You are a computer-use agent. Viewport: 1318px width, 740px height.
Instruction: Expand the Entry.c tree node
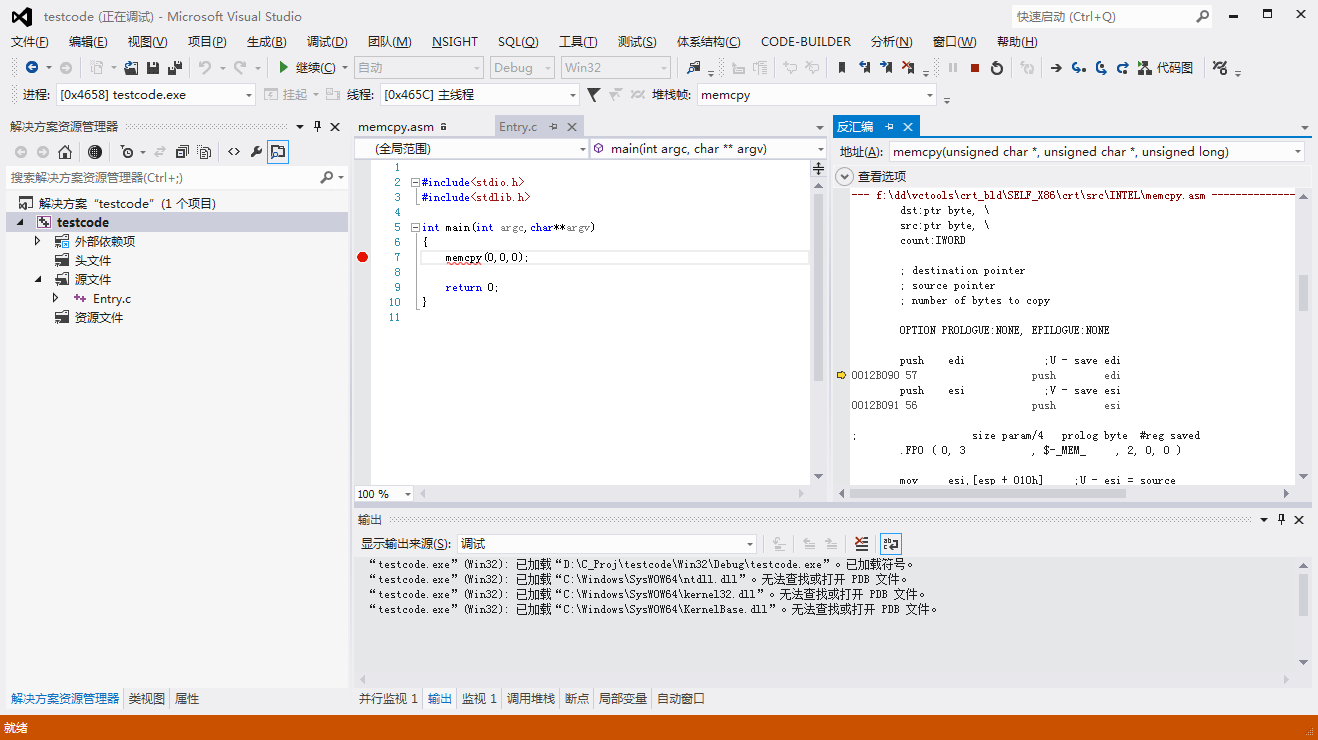pos(56,298)
